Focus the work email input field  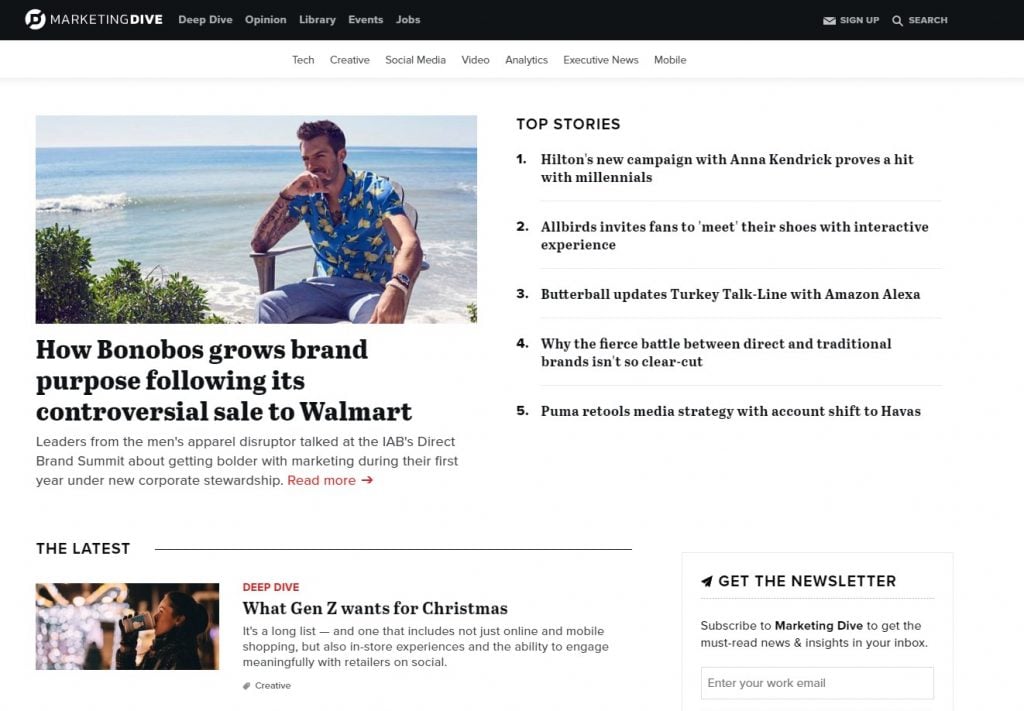817,683
